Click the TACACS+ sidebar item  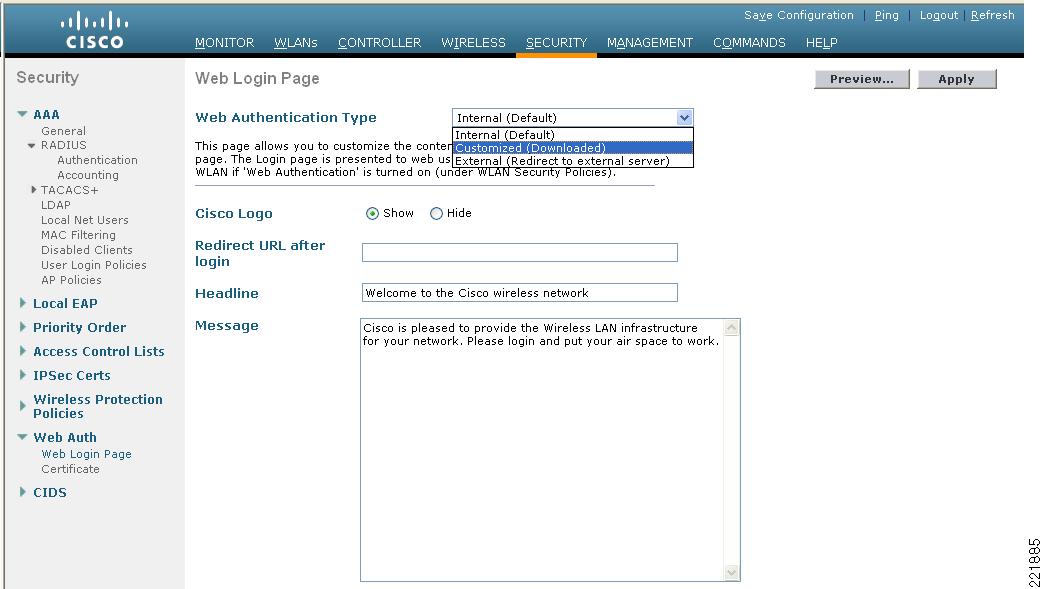coord(69,190)
